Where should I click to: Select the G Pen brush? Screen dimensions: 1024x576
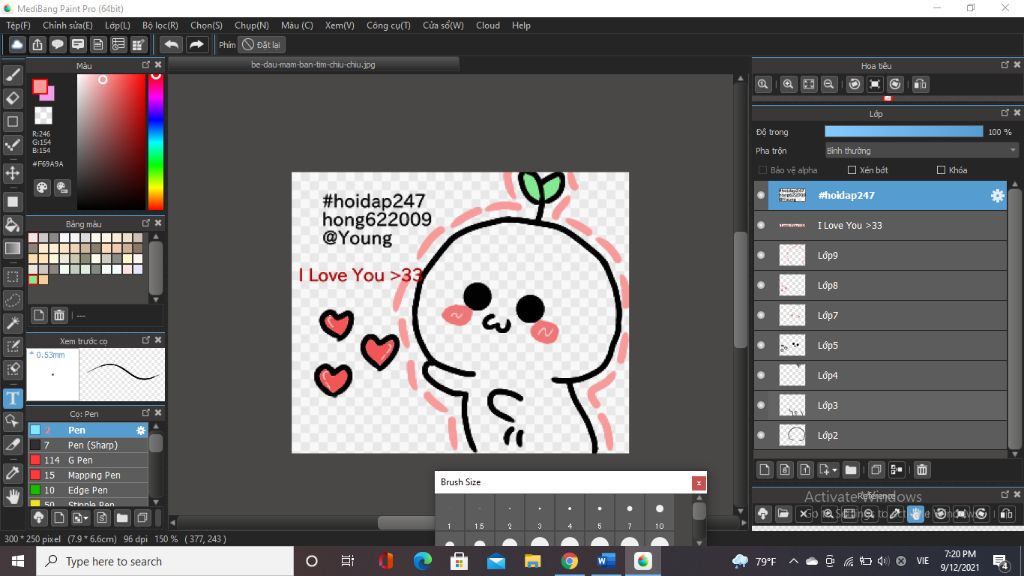tap(88, 460)
